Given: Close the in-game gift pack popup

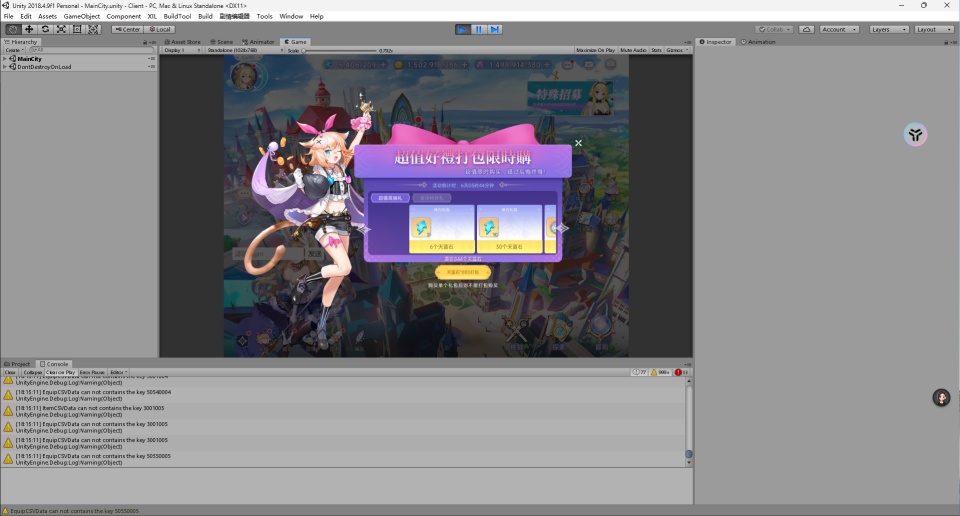Looking at the screenshot, I should point(579,143).
